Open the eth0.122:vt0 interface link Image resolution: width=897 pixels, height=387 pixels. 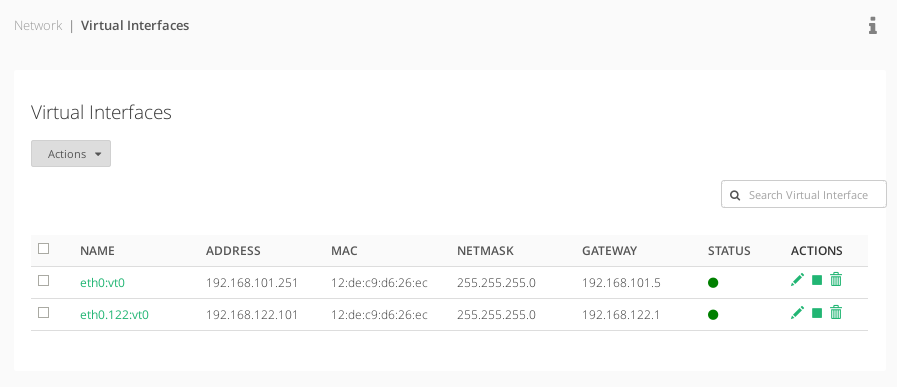coord(114,314)
